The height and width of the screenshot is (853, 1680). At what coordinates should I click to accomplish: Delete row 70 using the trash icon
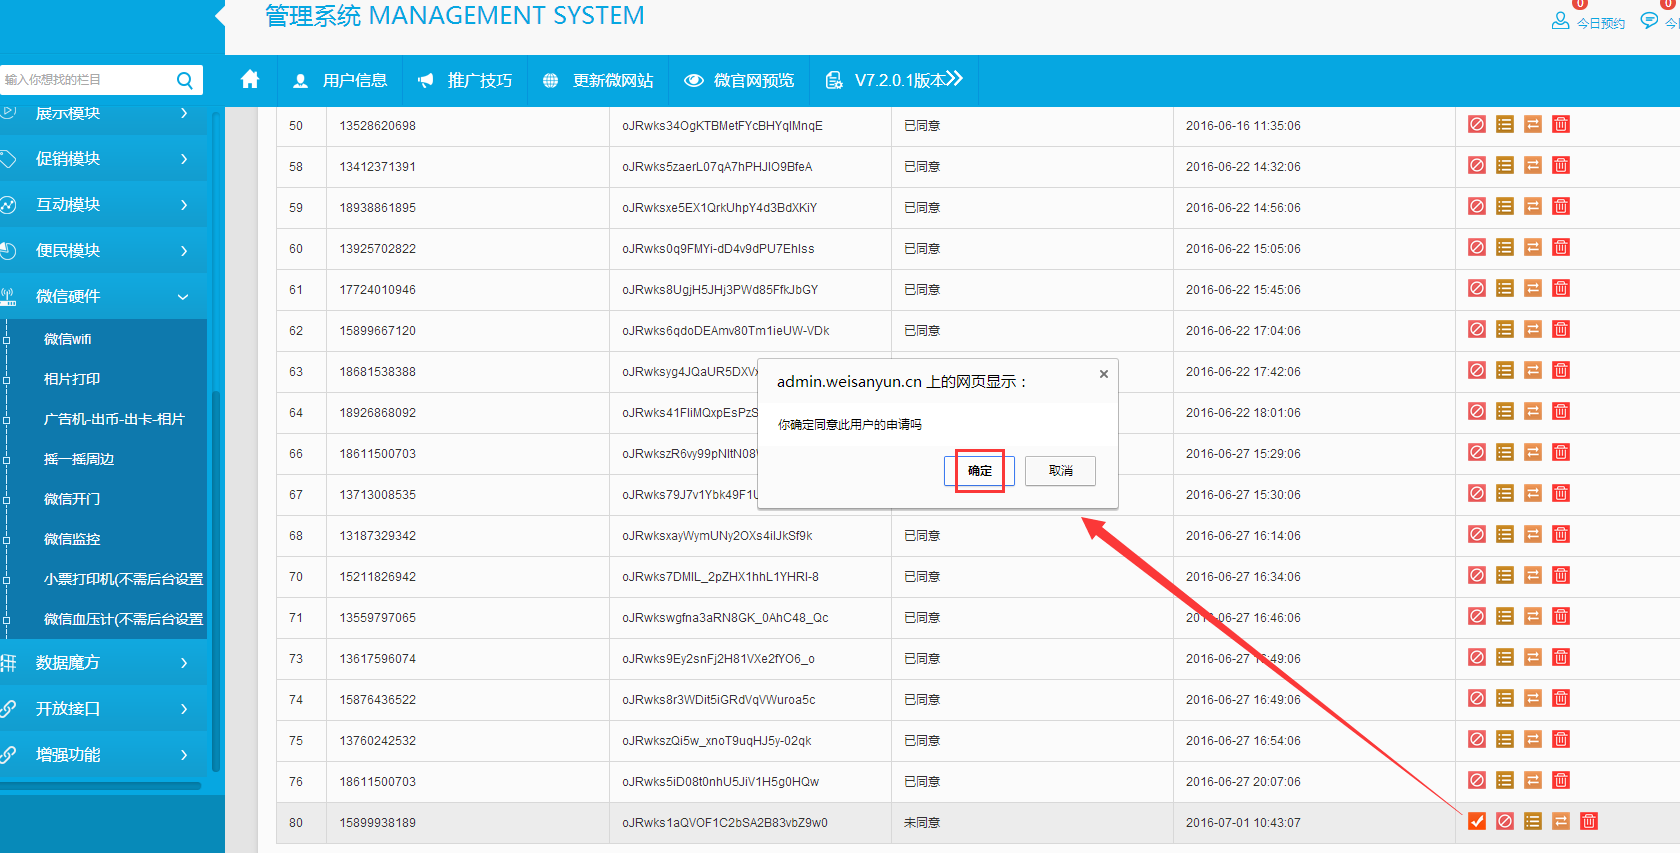pos(1561,575)
